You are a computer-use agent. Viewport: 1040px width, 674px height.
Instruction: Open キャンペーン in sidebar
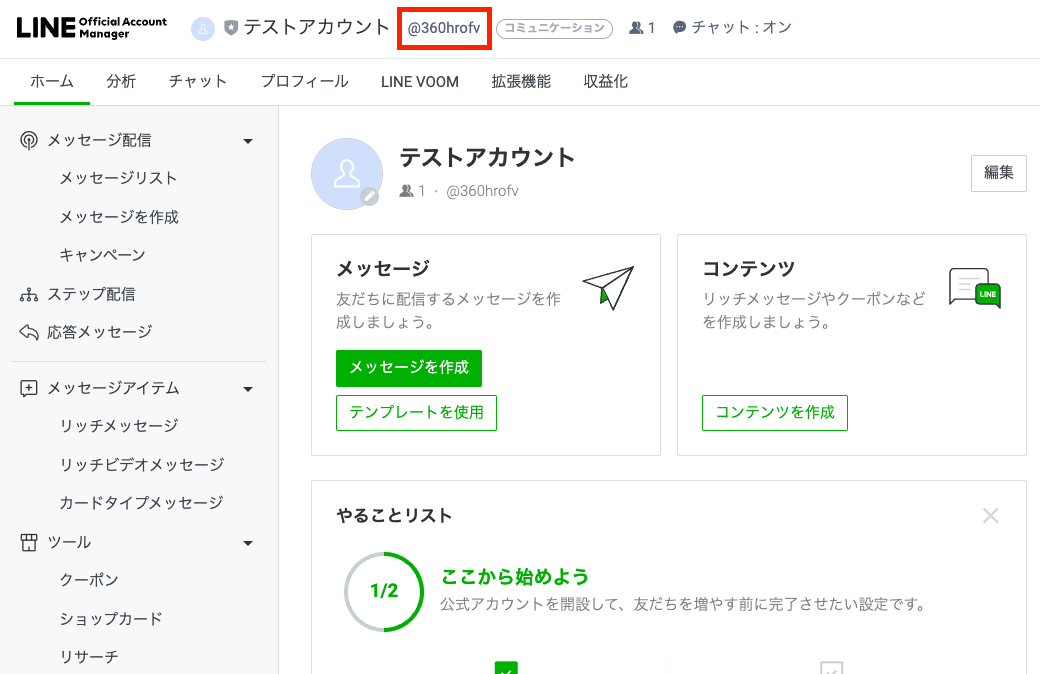(x=103, y=255)
